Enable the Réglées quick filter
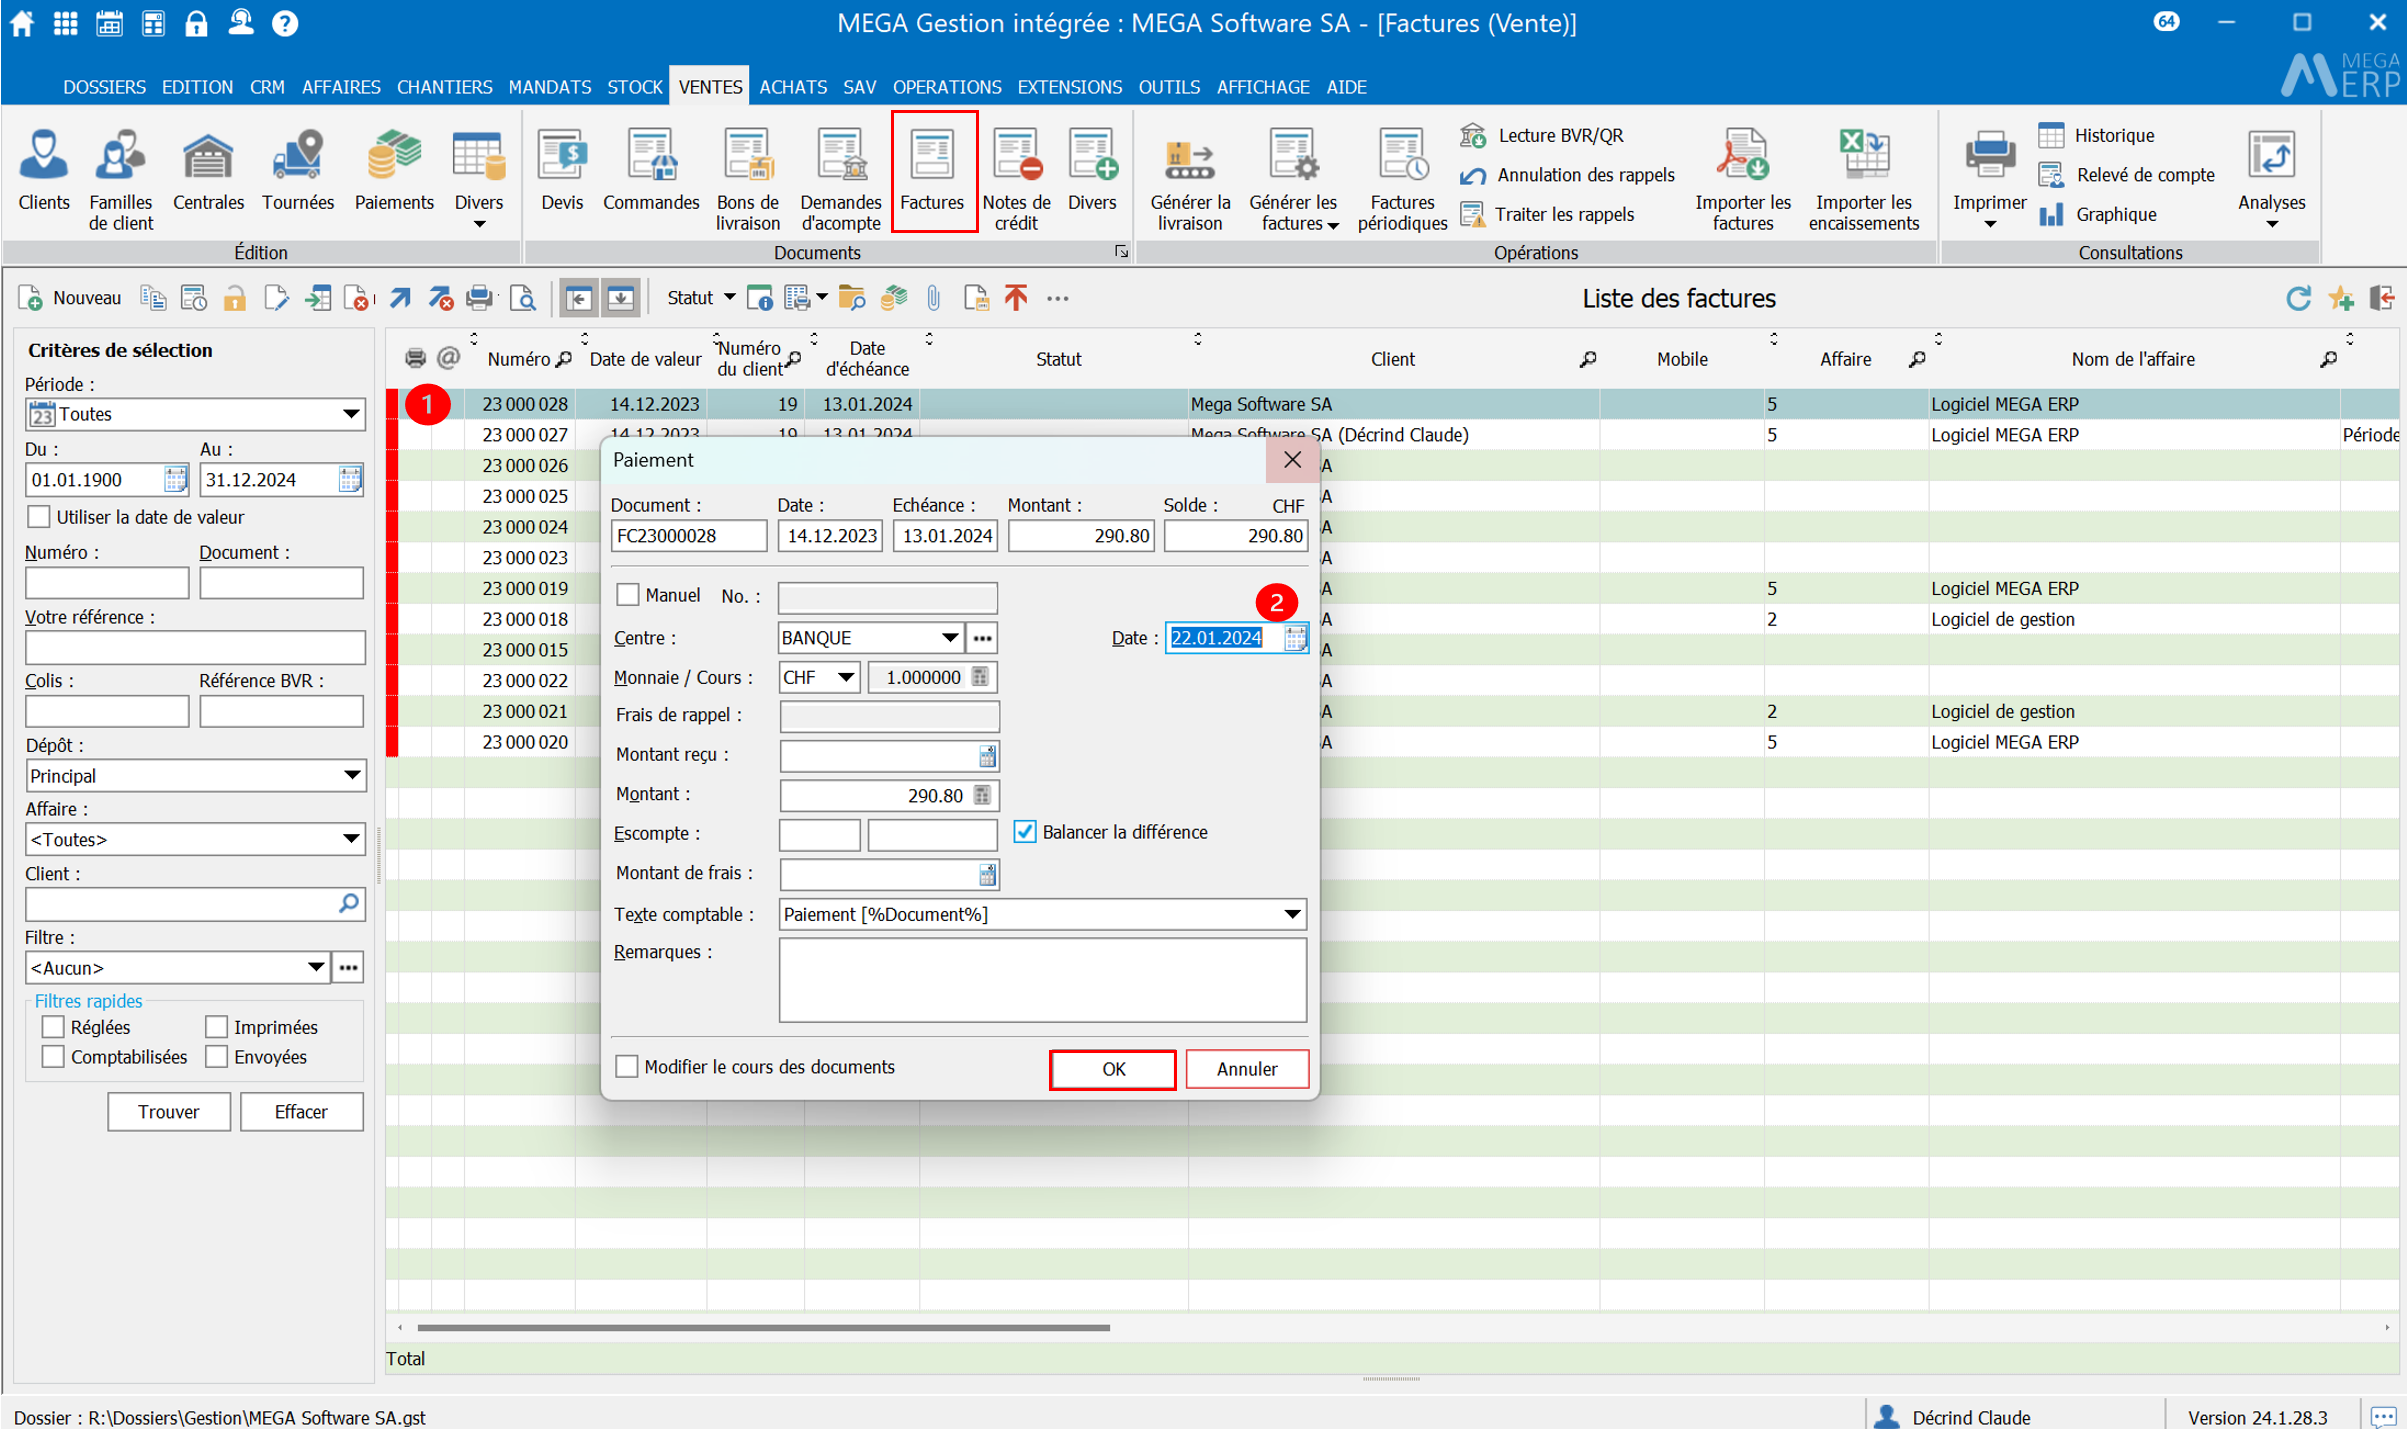The height and width of the screenshot is (1429, 2407). (53, 1027)
